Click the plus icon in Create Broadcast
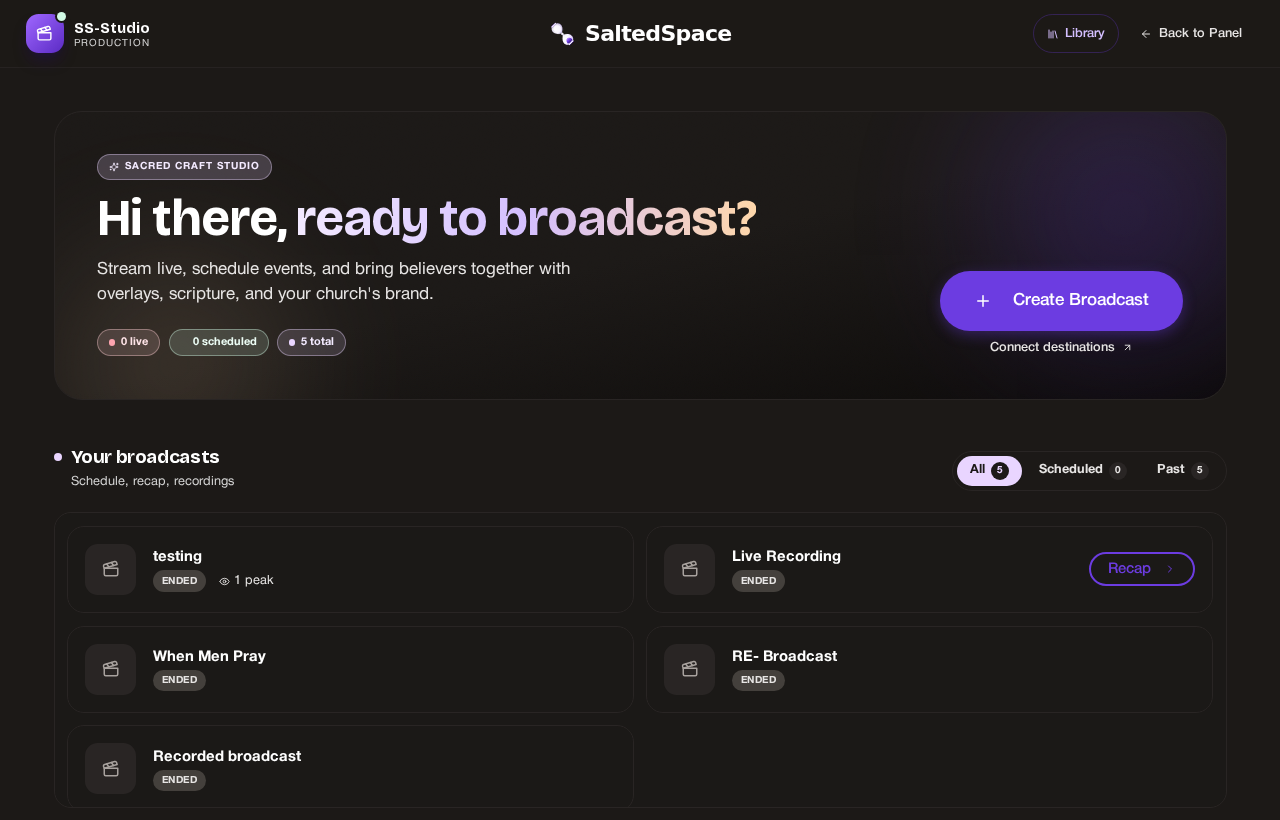Screen dimensions: 1280x820 (983, 301)
